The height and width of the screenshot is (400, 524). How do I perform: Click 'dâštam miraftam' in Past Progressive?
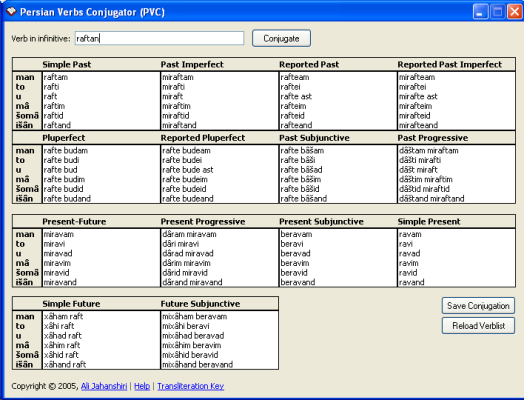click(429, 151)
